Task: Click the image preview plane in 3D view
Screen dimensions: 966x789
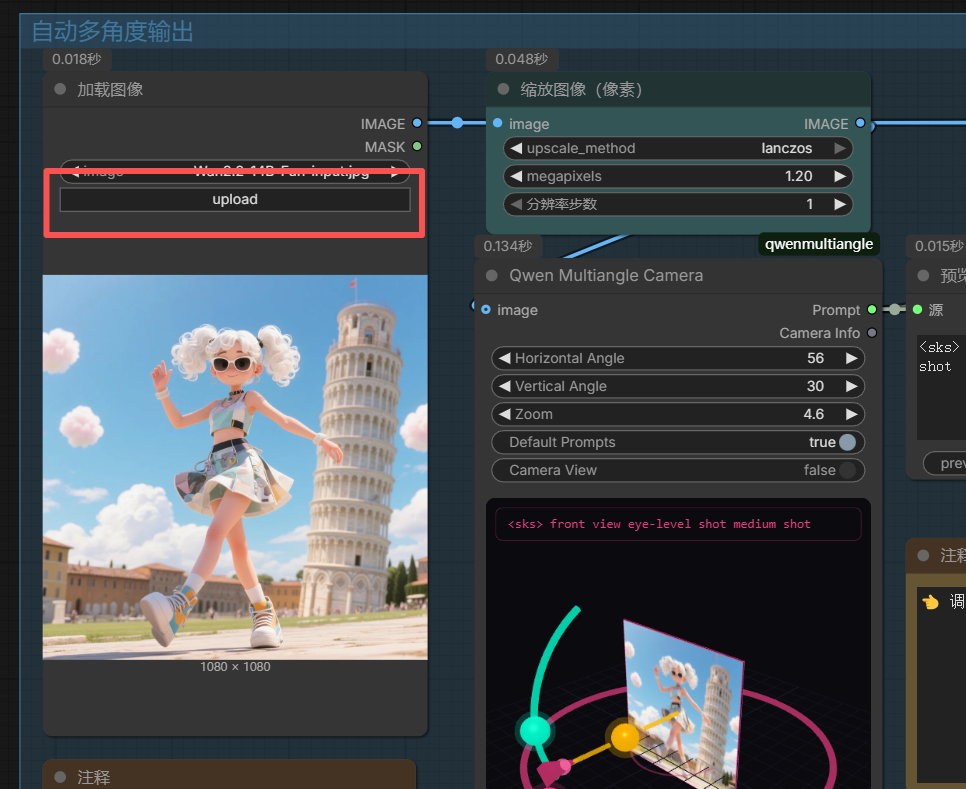Action: pyautogui.click(x=684, y=702)
